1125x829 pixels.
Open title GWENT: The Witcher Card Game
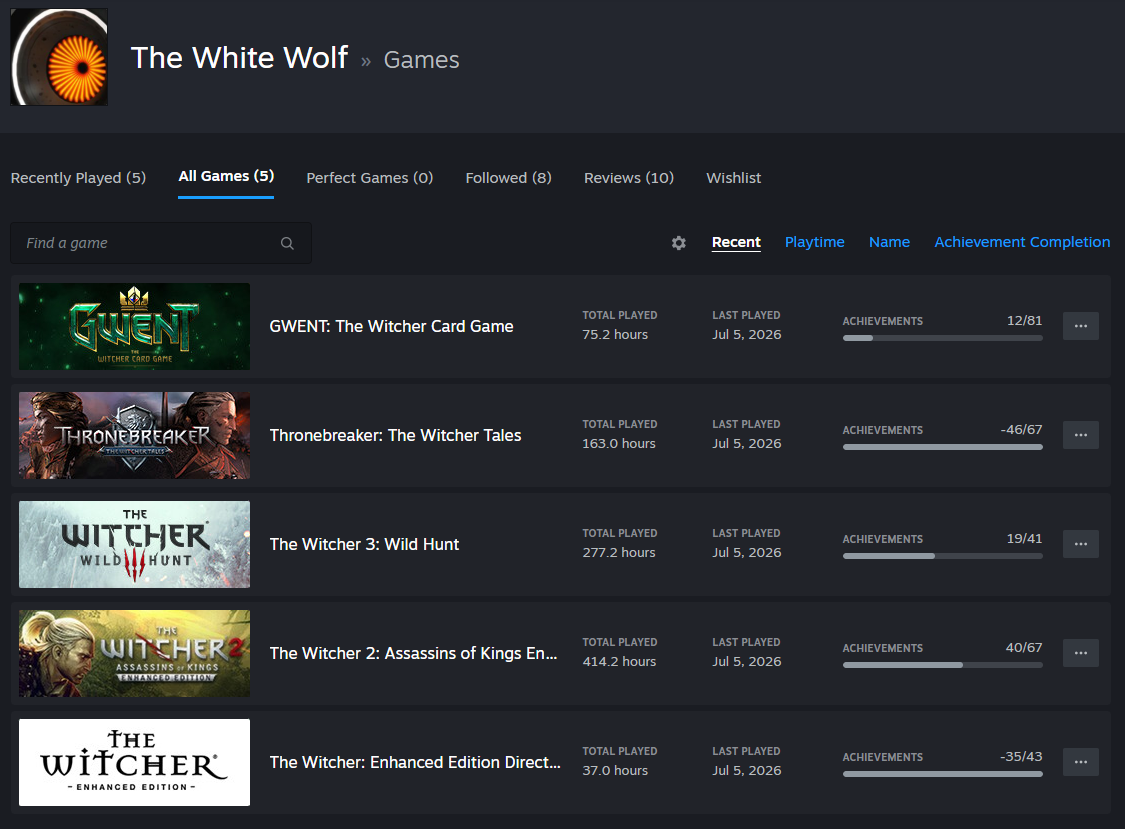(x=391, y=327)
